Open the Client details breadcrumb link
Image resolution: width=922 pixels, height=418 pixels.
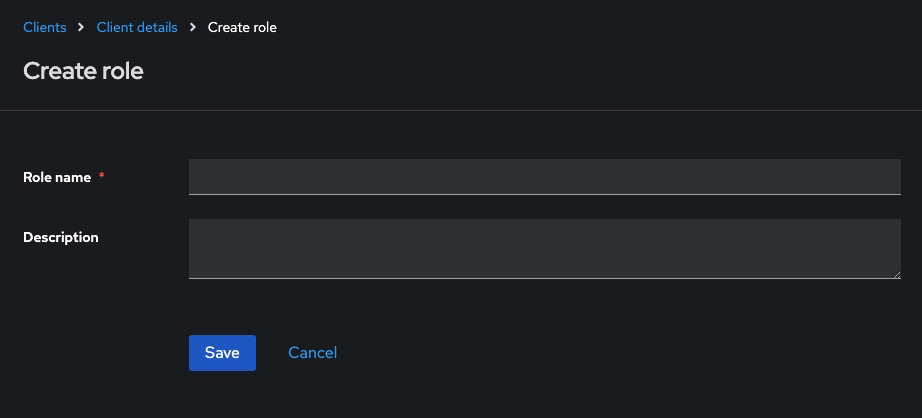[137, 28]
